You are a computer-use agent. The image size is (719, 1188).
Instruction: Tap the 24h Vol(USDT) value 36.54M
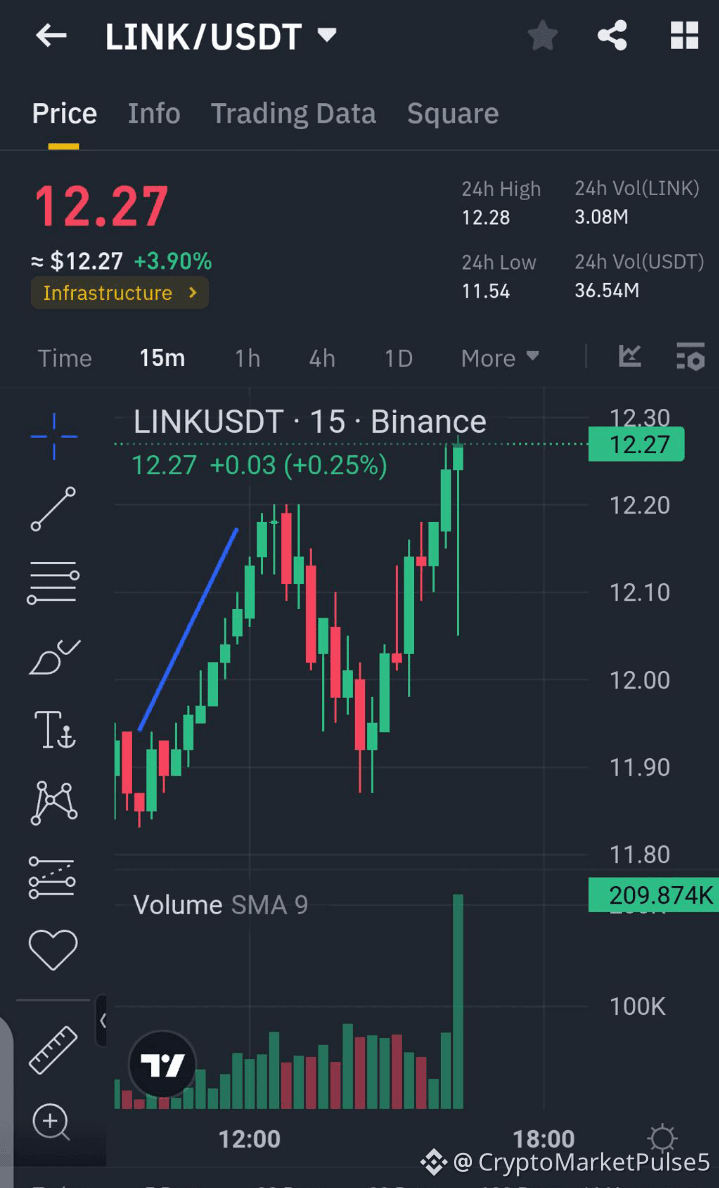[607, 291]
